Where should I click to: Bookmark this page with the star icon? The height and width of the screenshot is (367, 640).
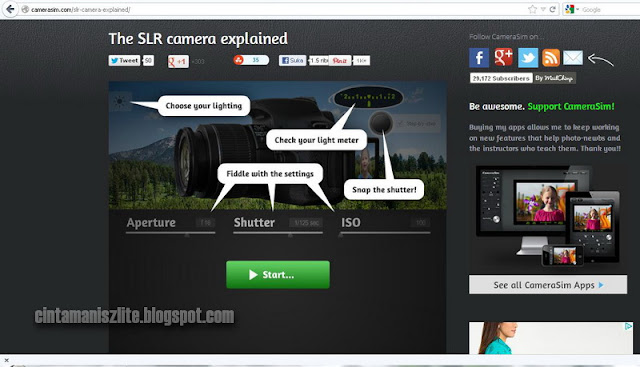(532, 9)
